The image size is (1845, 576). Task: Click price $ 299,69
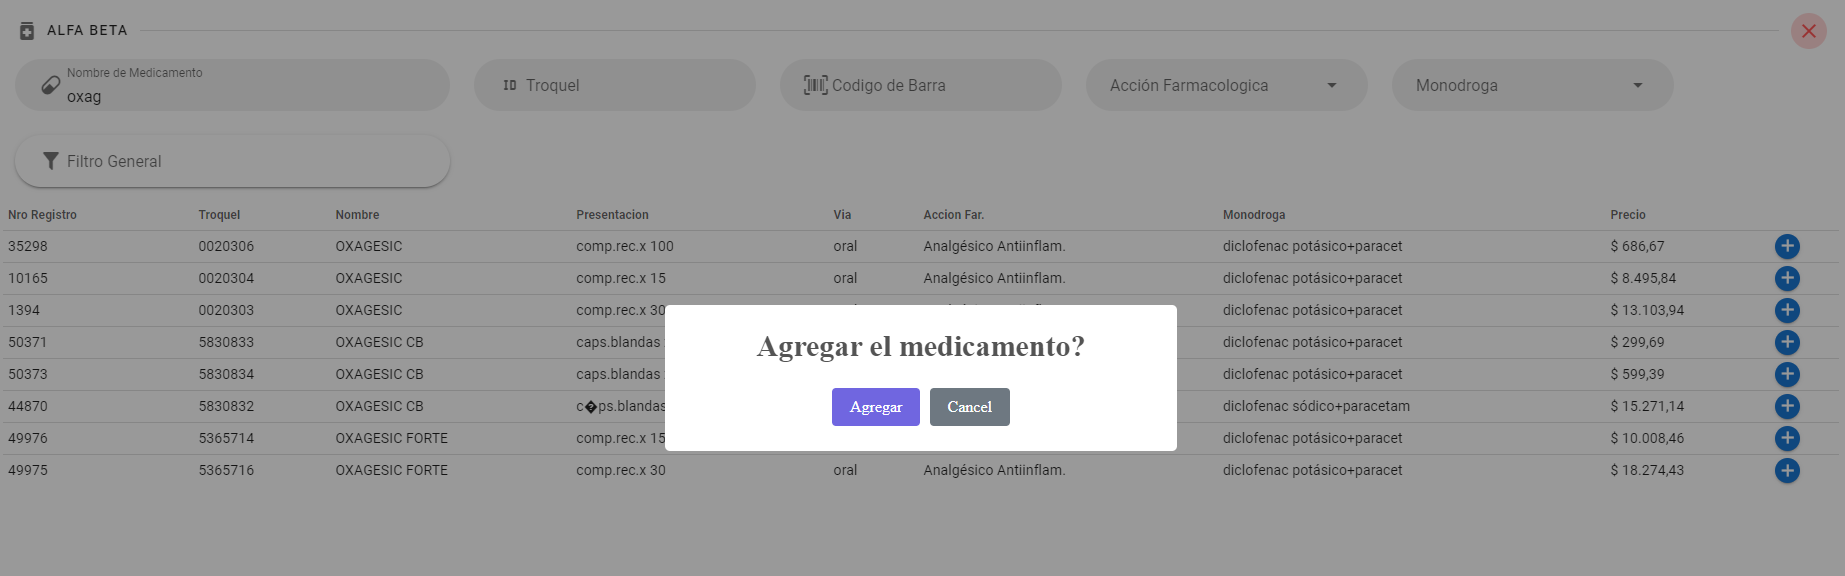(1637, 342)
